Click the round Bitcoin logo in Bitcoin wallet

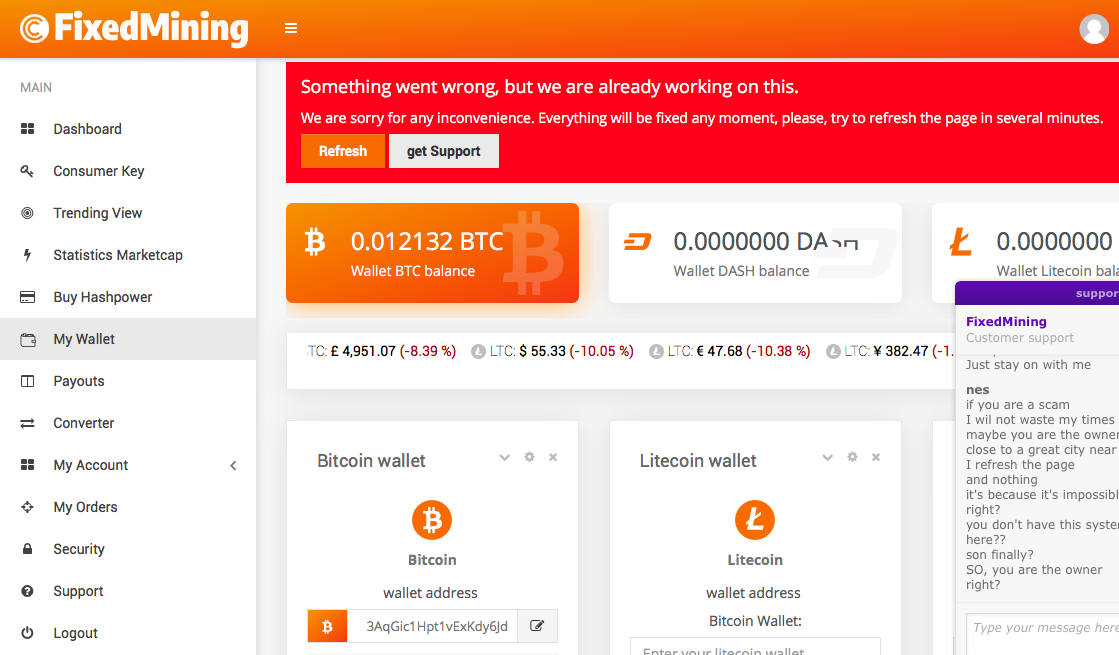tap(432, 520)
